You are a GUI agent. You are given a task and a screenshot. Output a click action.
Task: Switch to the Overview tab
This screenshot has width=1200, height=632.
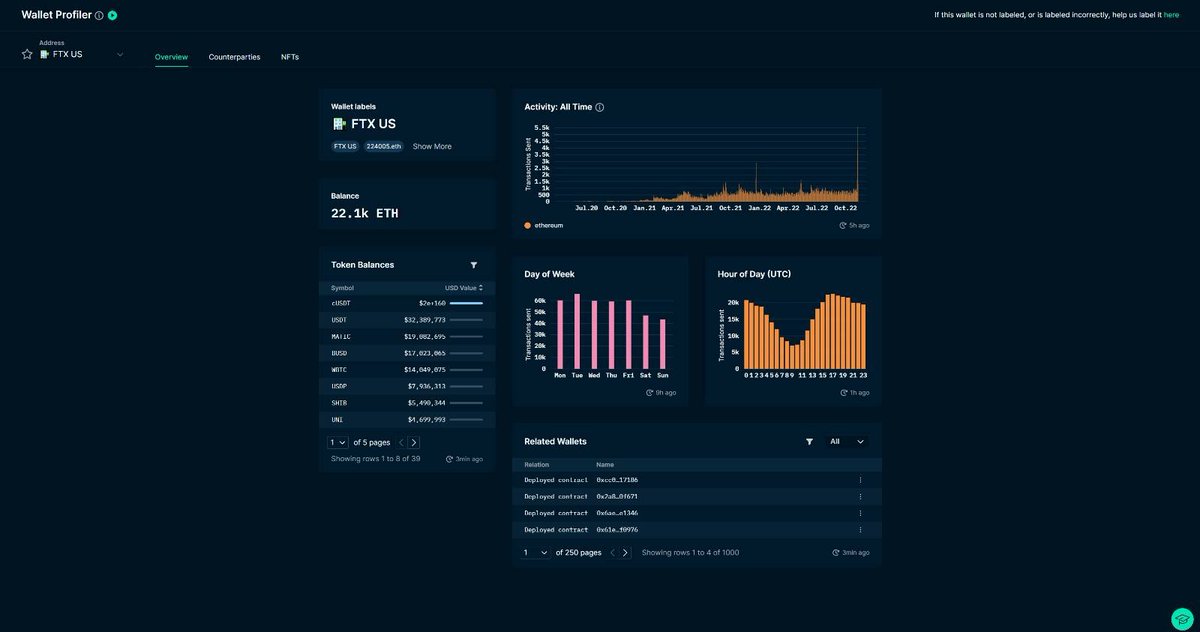coord(171,57)
